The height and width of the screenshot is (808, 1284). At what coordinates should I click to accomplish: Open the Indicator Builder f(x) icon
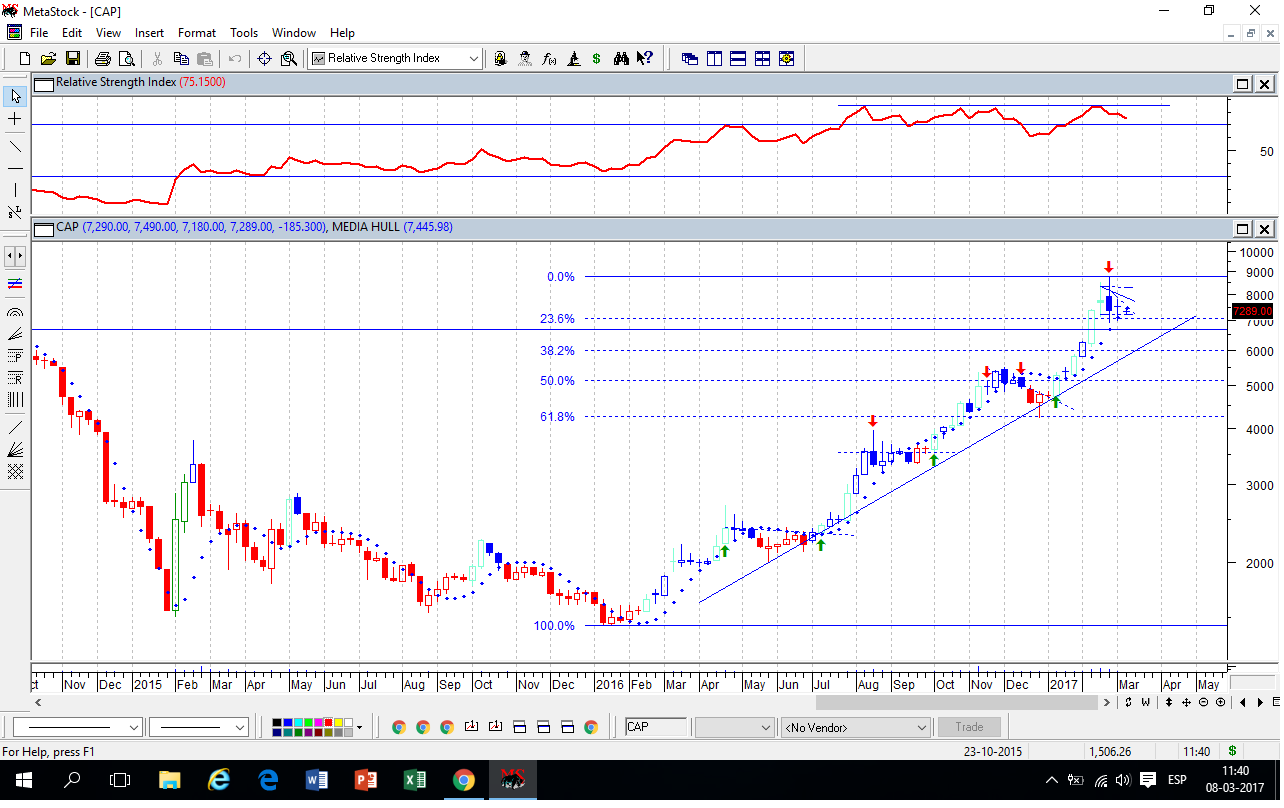(549, 58)
